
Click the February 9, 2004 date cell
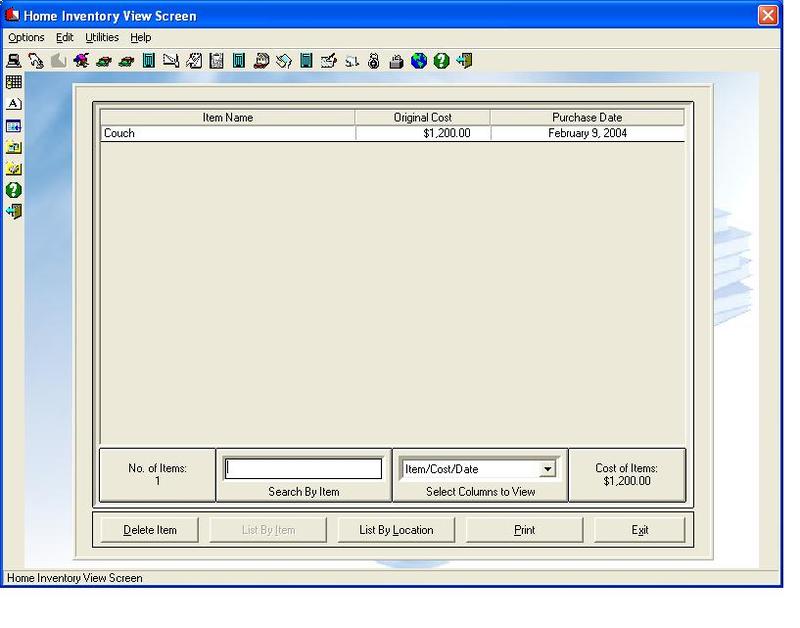pyautogui.click(x=587, y=133)
